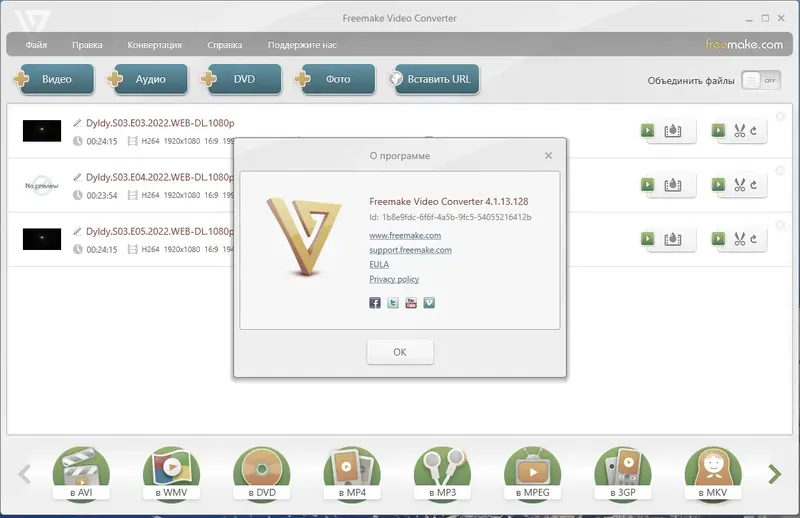Click green play beside scissors icon, E04 row
The width and height of the screenshot is (800, 518).
(x=718, y=184)
